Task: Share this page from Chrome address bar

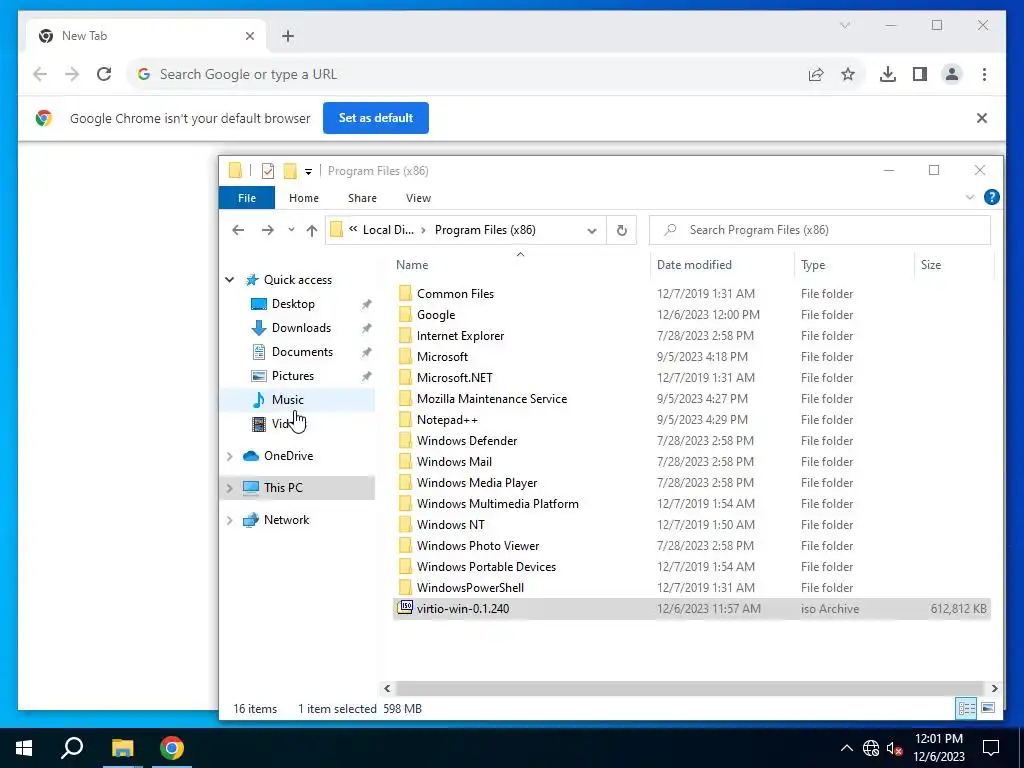Action: pos(816,74)
